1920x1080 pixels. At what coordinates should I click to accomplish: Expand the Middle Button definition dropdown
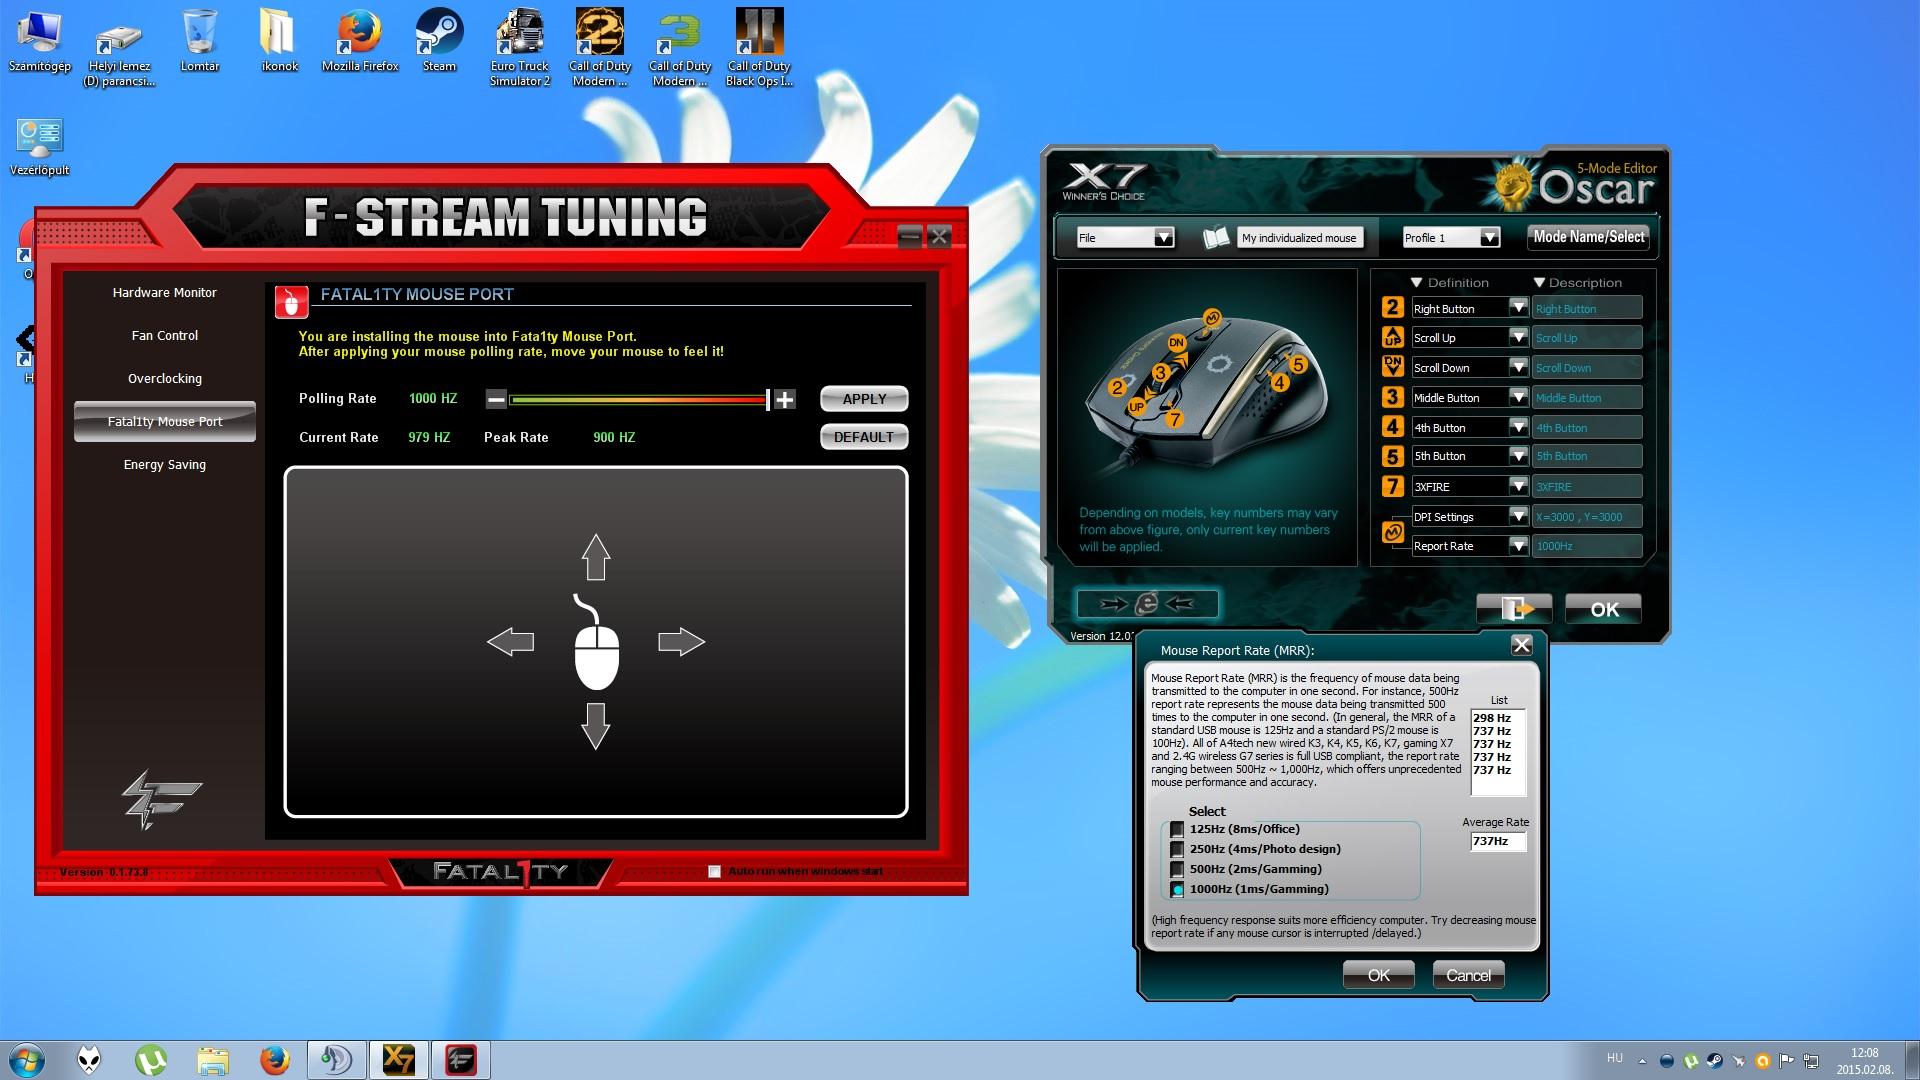[x=1518, y=397]
